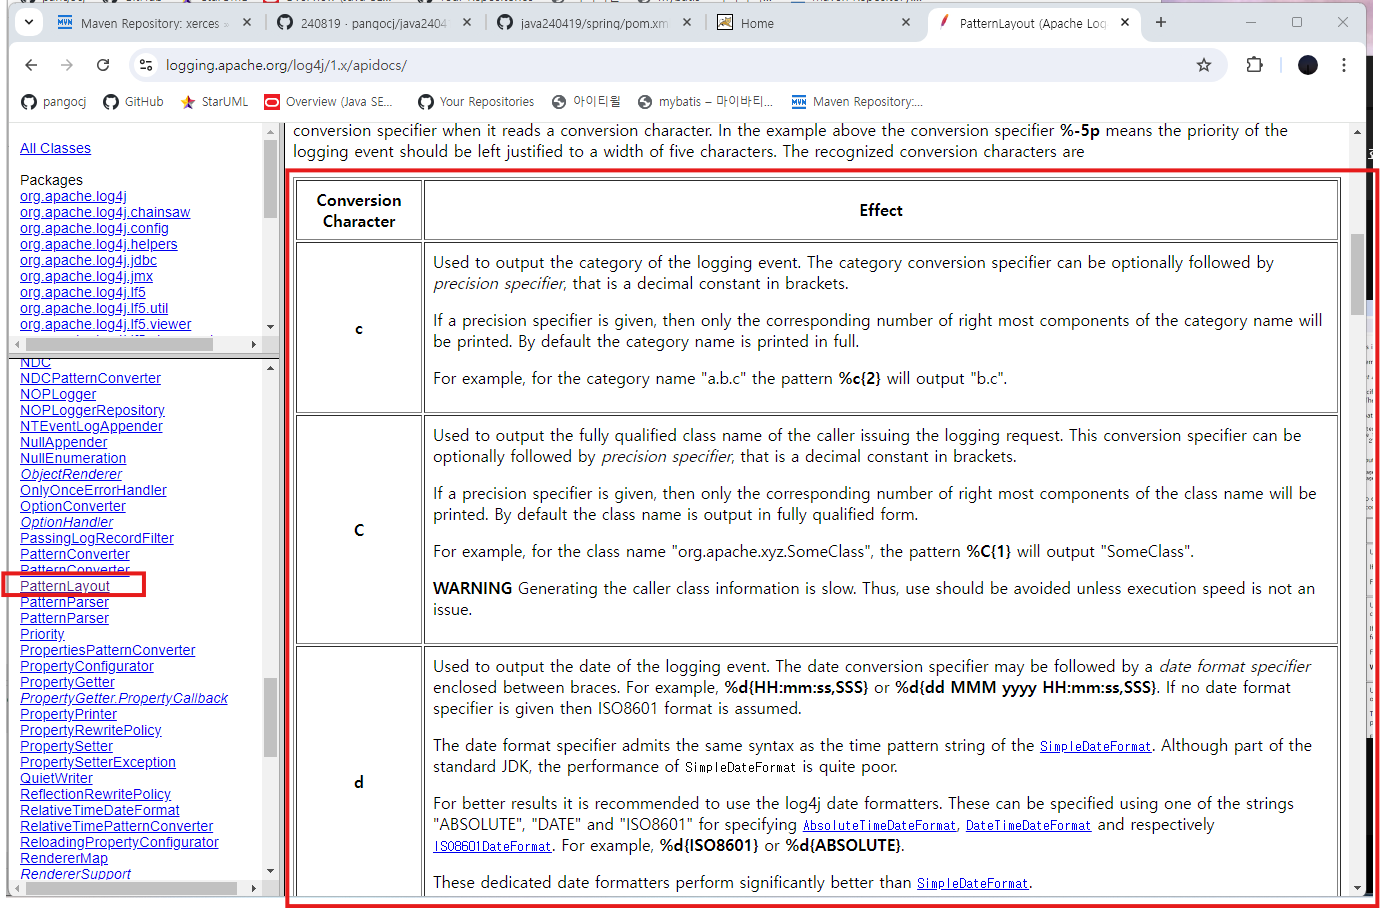Open the 아이티윌 bookmark

tap(585, 102)
